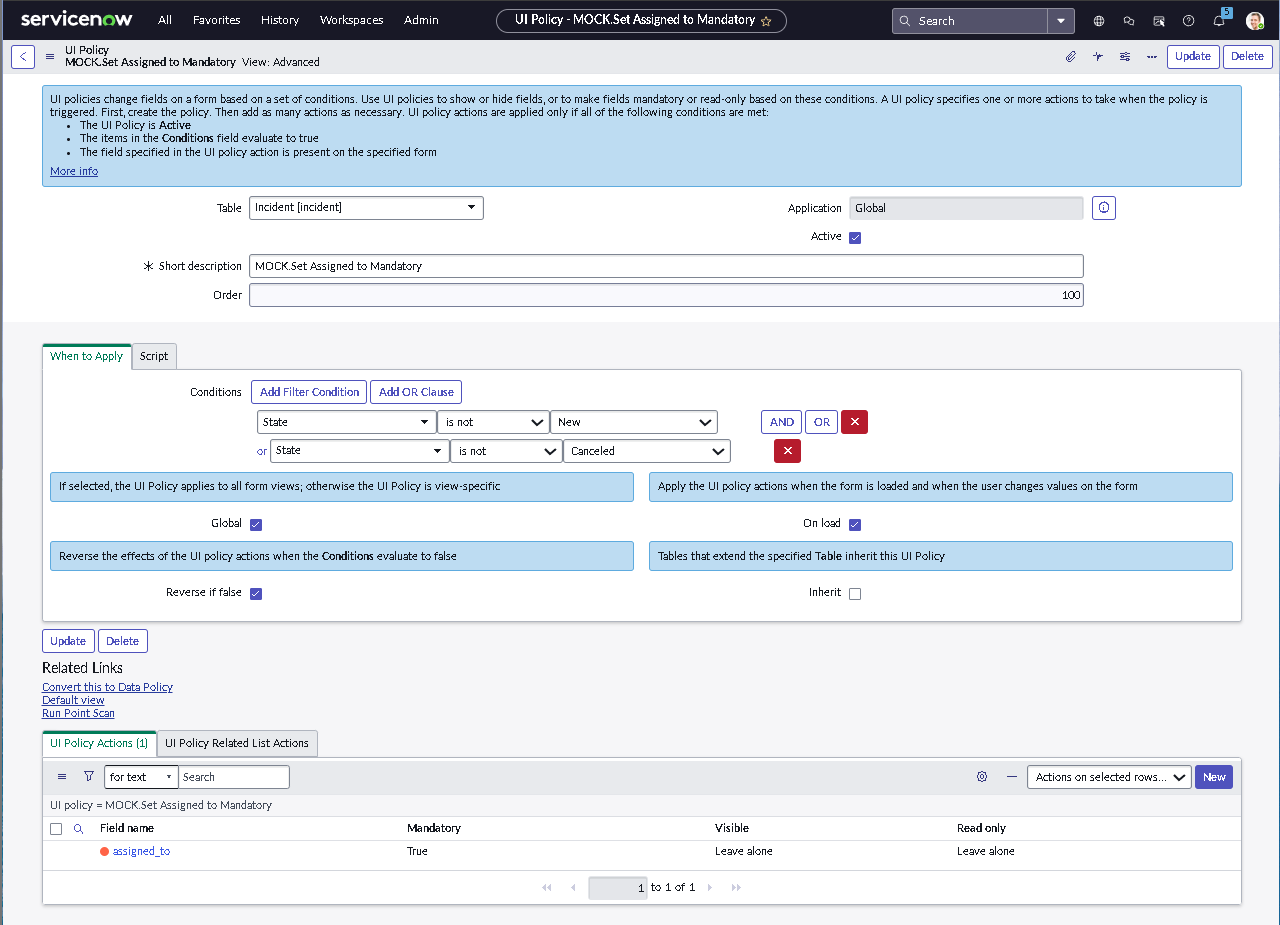Click the list filter funnel icon
The image size is (1280, 925).
click(88, 776)
